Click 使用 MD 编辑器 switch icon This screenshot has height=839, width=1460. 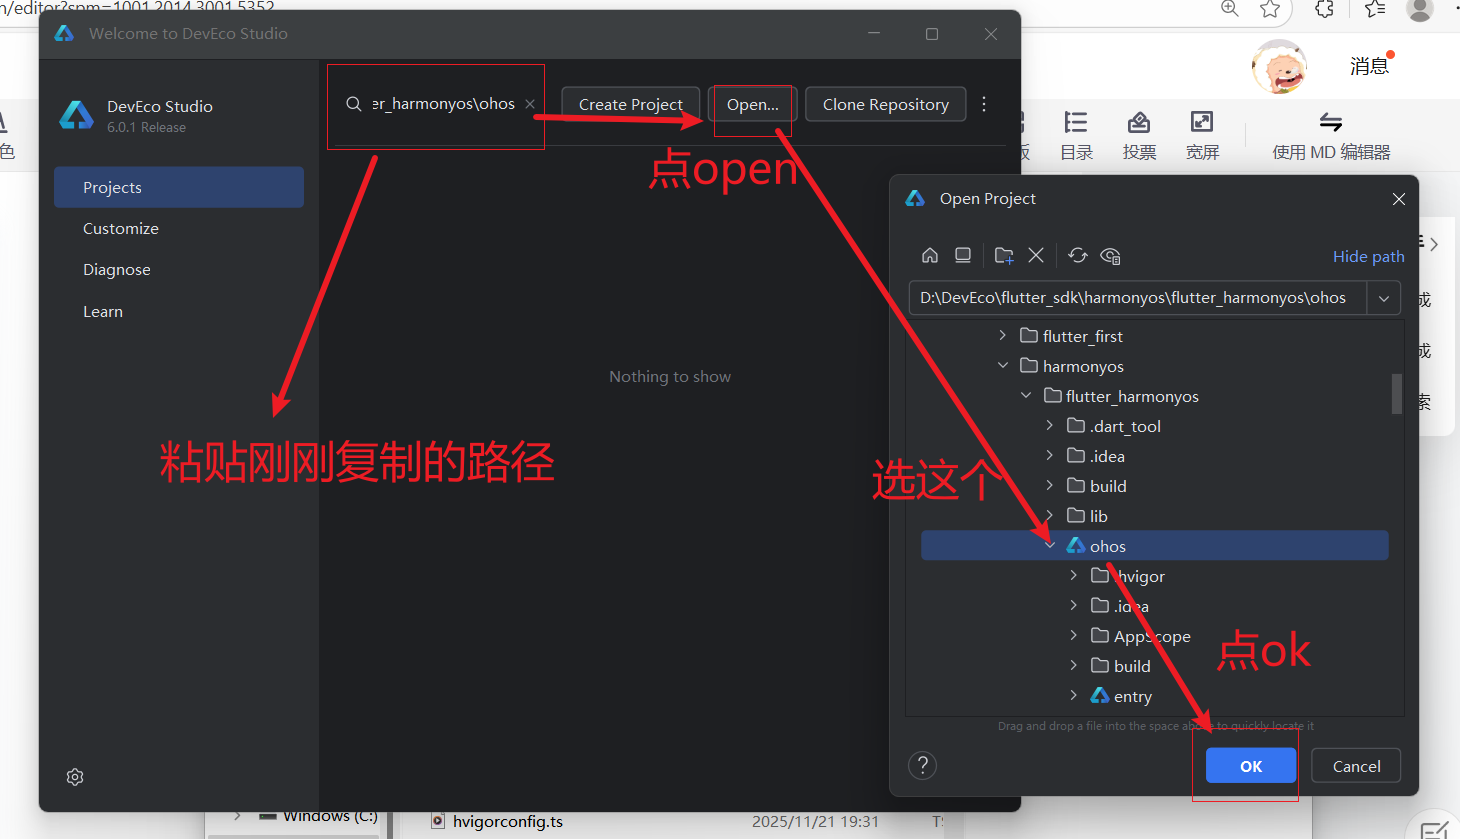click(x=1331, y=122)
